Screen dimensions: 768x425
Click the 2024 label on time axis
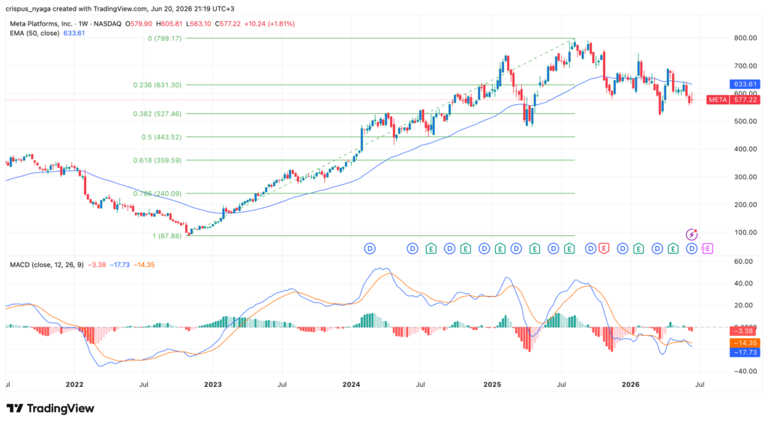351,385
